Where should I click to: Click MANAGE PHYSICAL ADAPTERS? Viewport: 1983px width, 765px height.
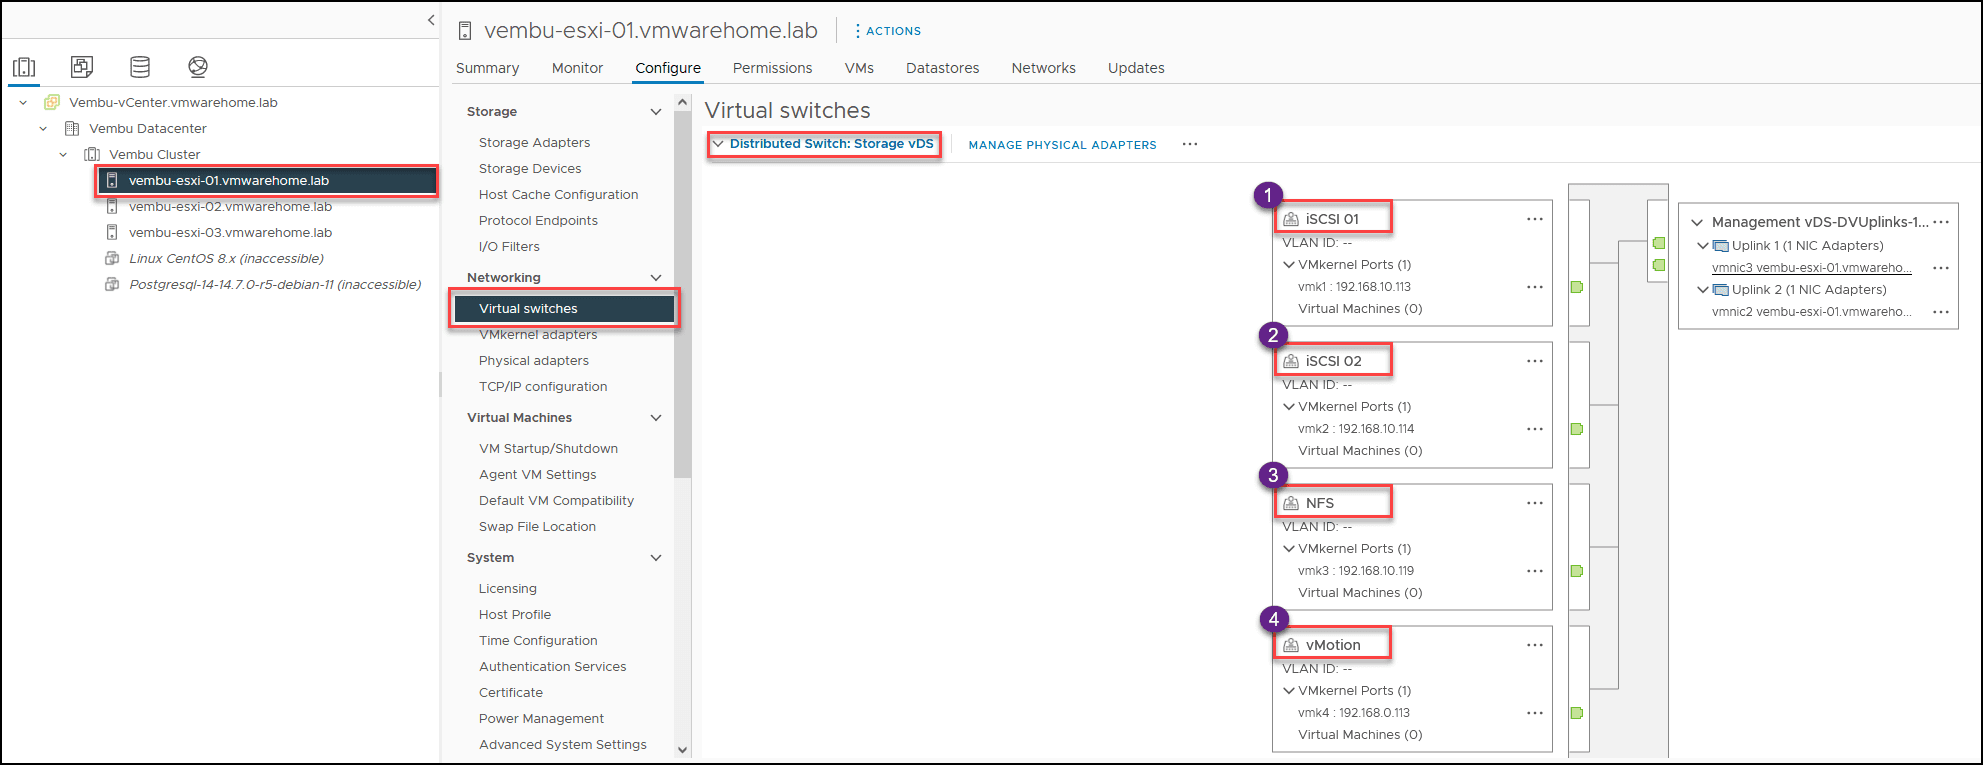pos(1062,145)
